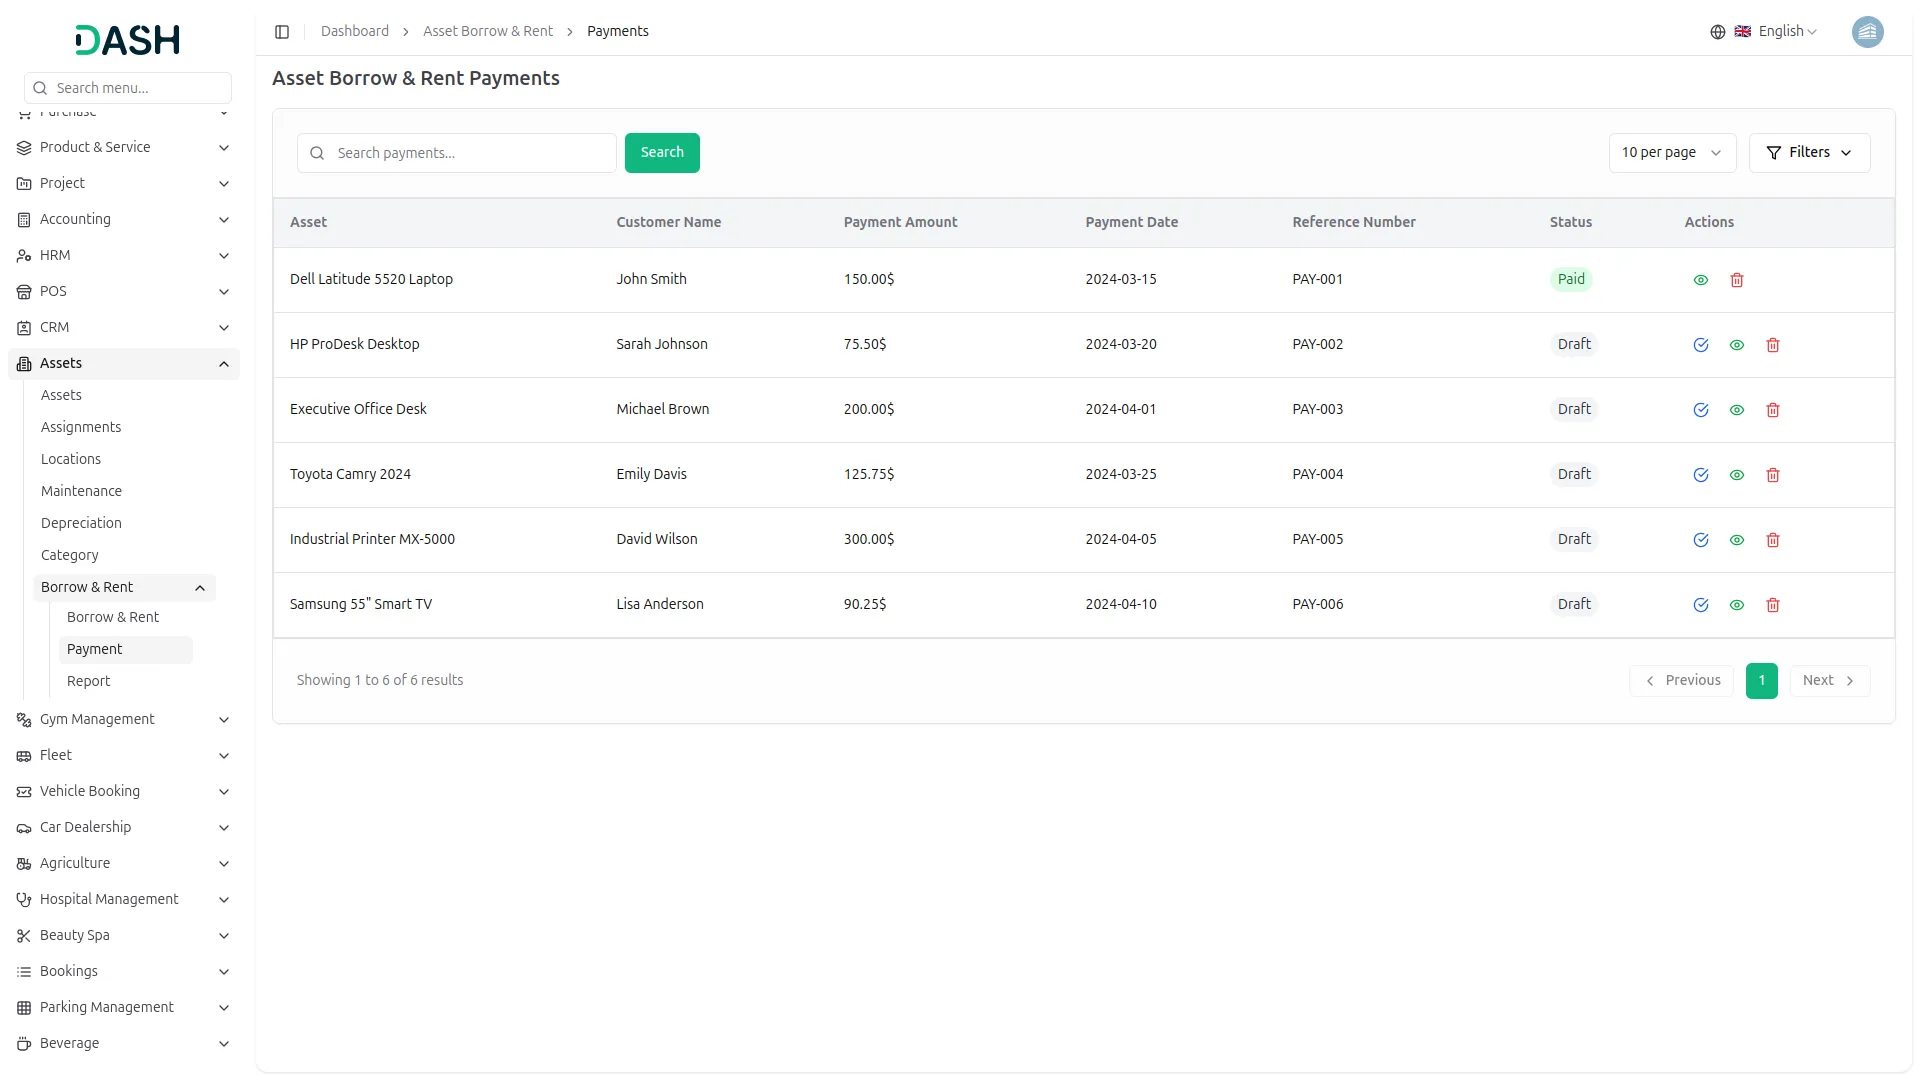Collapse the Assets sidebar section
The height and width of the screenshot is (1080, 1920).
click(124, 364)
